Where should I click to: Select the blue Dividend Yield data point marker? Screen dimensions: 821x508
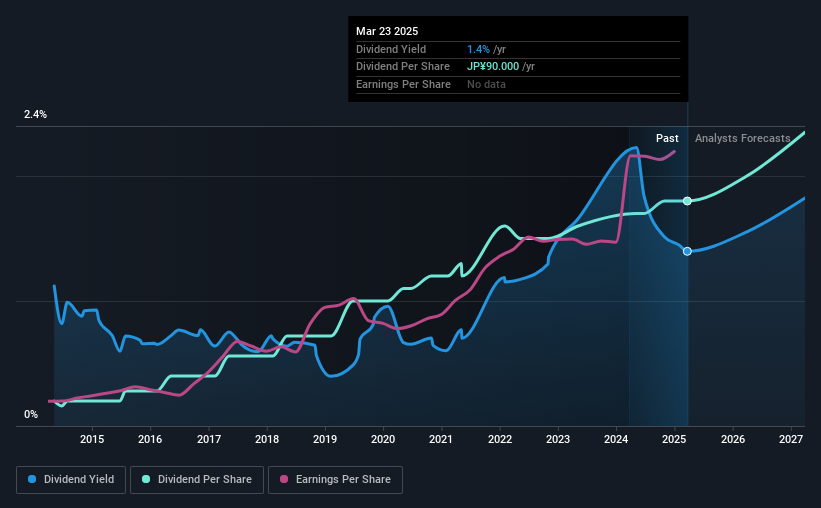coord(687,251)
